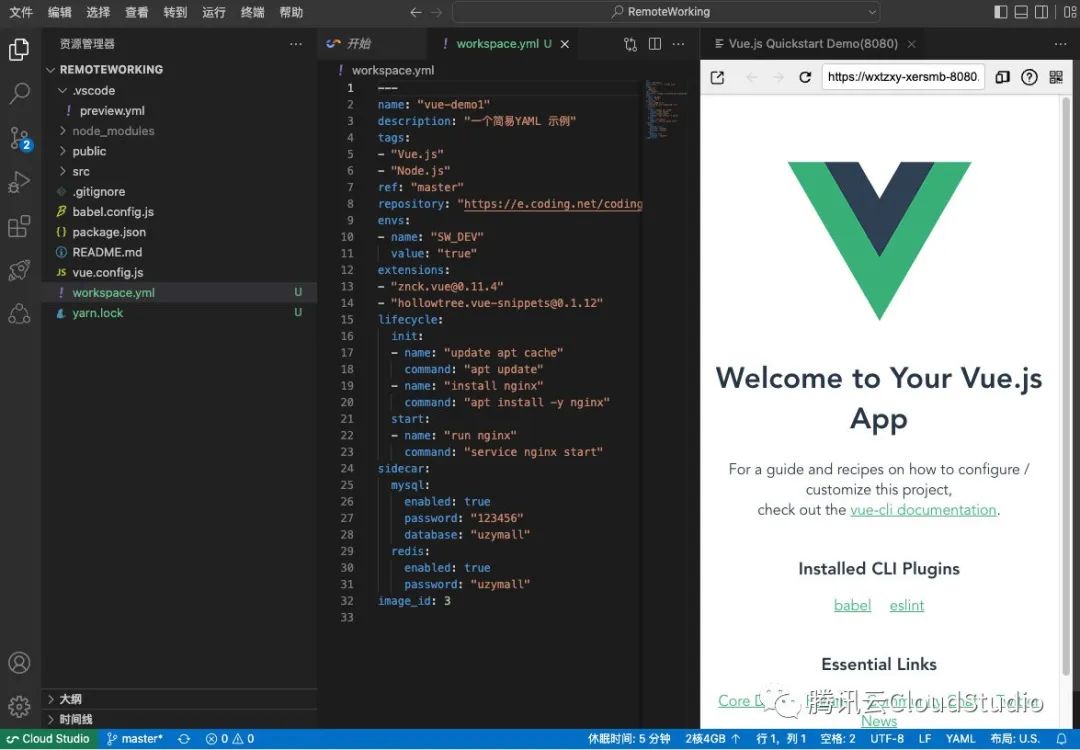Open editor more actions ellipsis

click(x=679, y=44)
